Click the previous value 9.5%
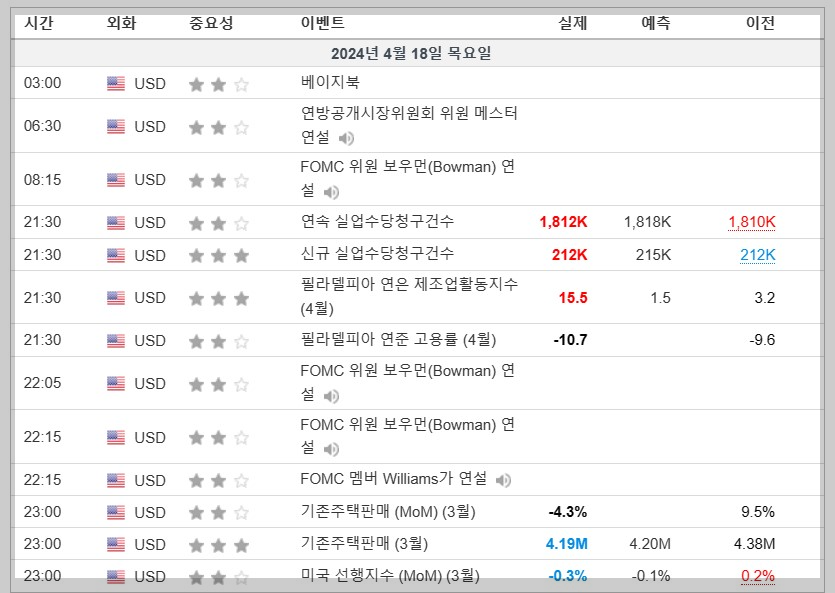The height and width of the screenshot is (593, 835). coord(758,512)
